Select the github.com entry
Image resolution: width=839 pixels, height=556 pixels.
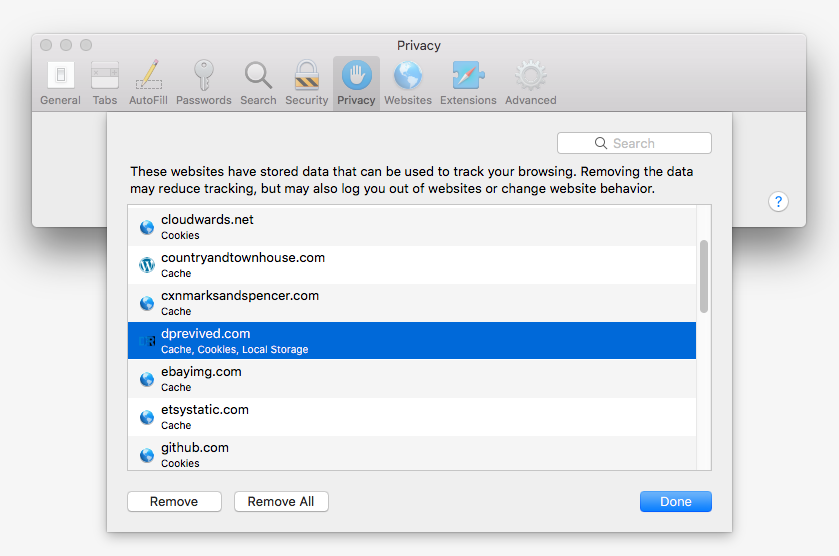pyautogui.click(x=412, y=454)
